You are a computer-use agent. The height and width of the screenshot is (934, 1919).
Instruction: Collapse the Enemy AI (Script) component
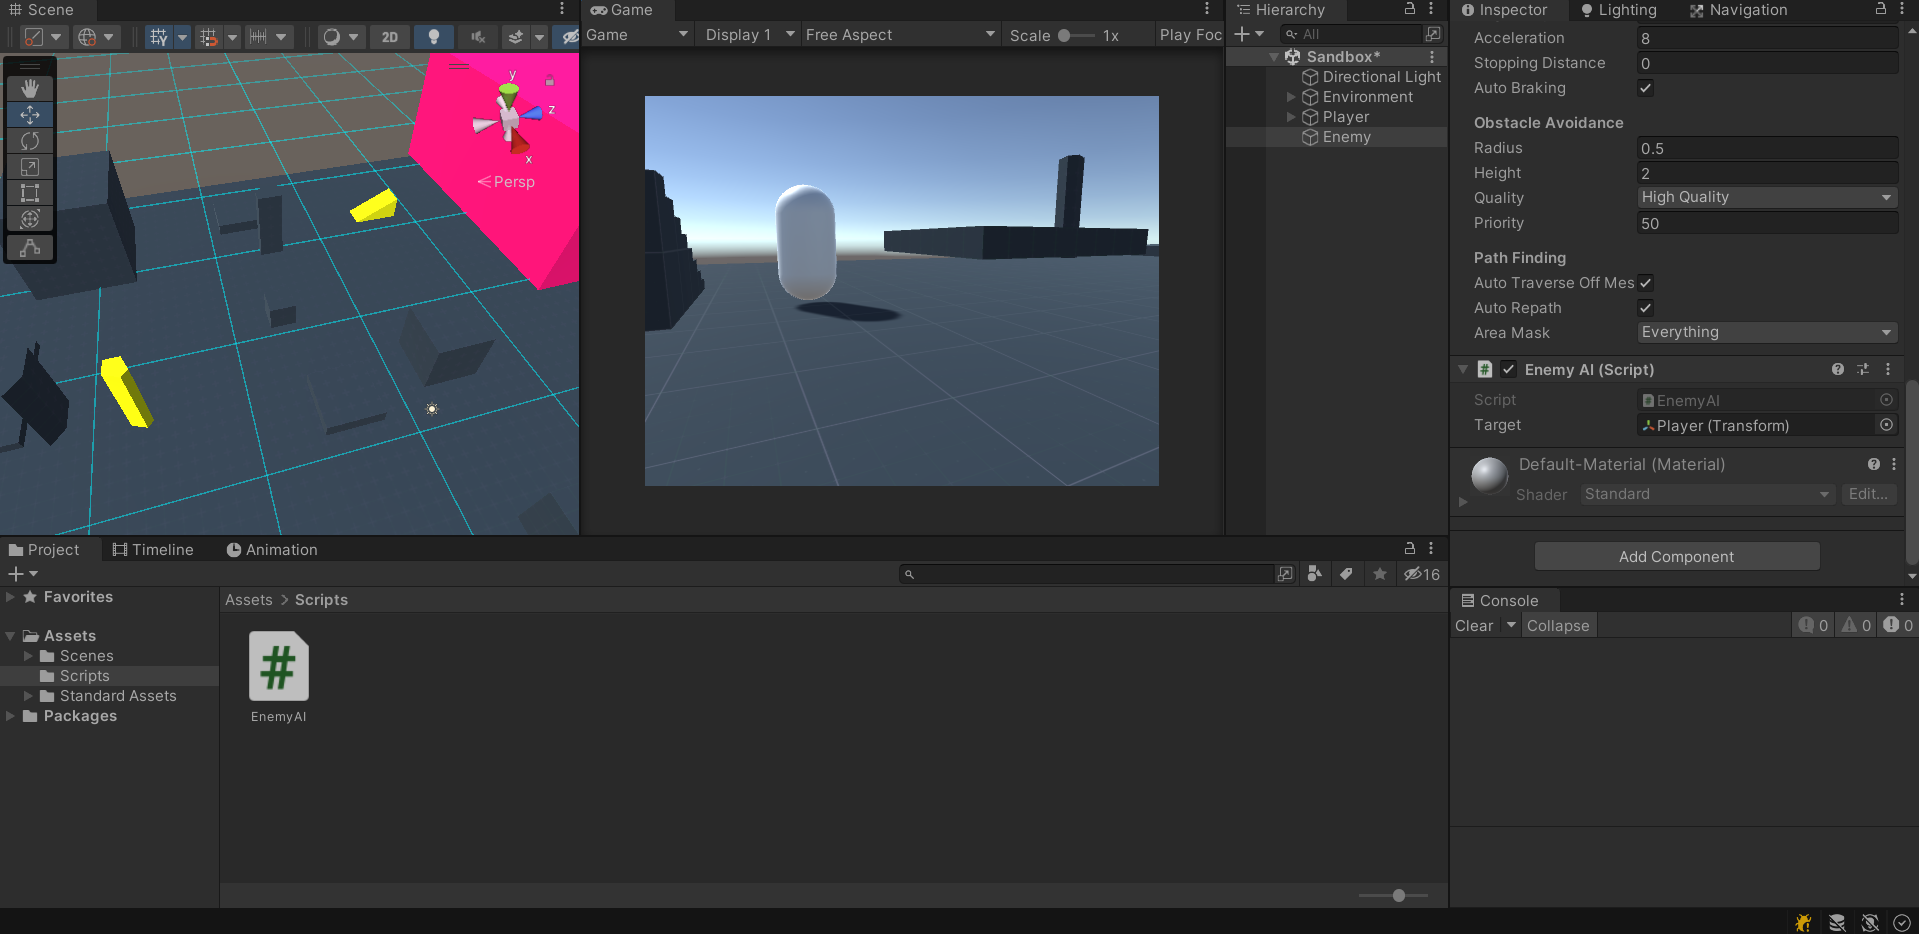coord(1463,369)
